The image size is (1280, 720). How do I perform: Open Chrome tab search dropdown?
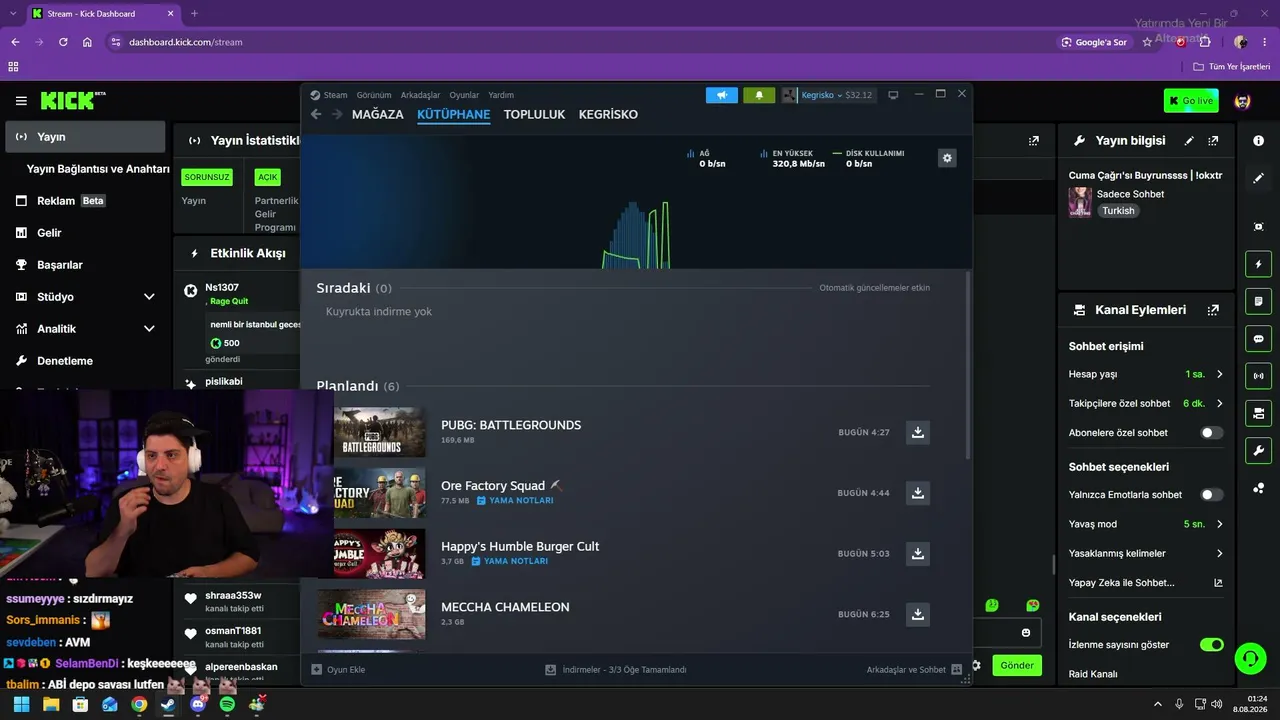point(12,14)
